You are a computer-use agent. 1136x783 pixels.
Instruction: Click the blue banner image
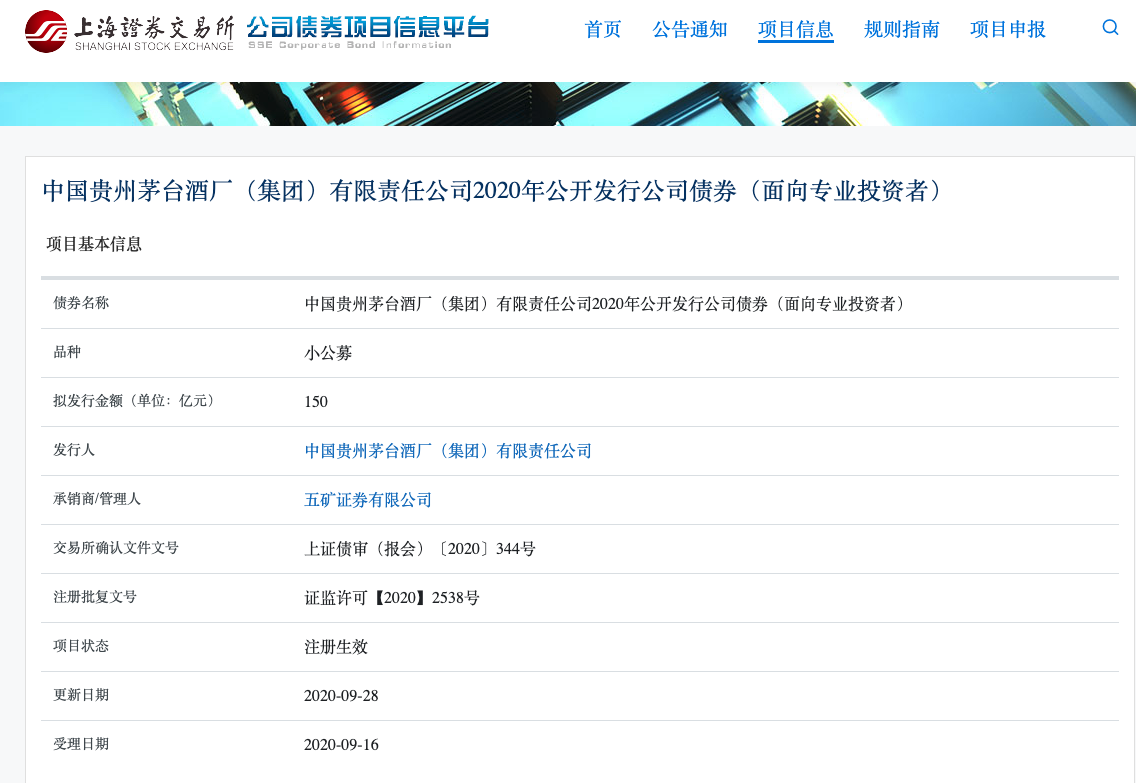pyautogui.click(x=568, y=104)
